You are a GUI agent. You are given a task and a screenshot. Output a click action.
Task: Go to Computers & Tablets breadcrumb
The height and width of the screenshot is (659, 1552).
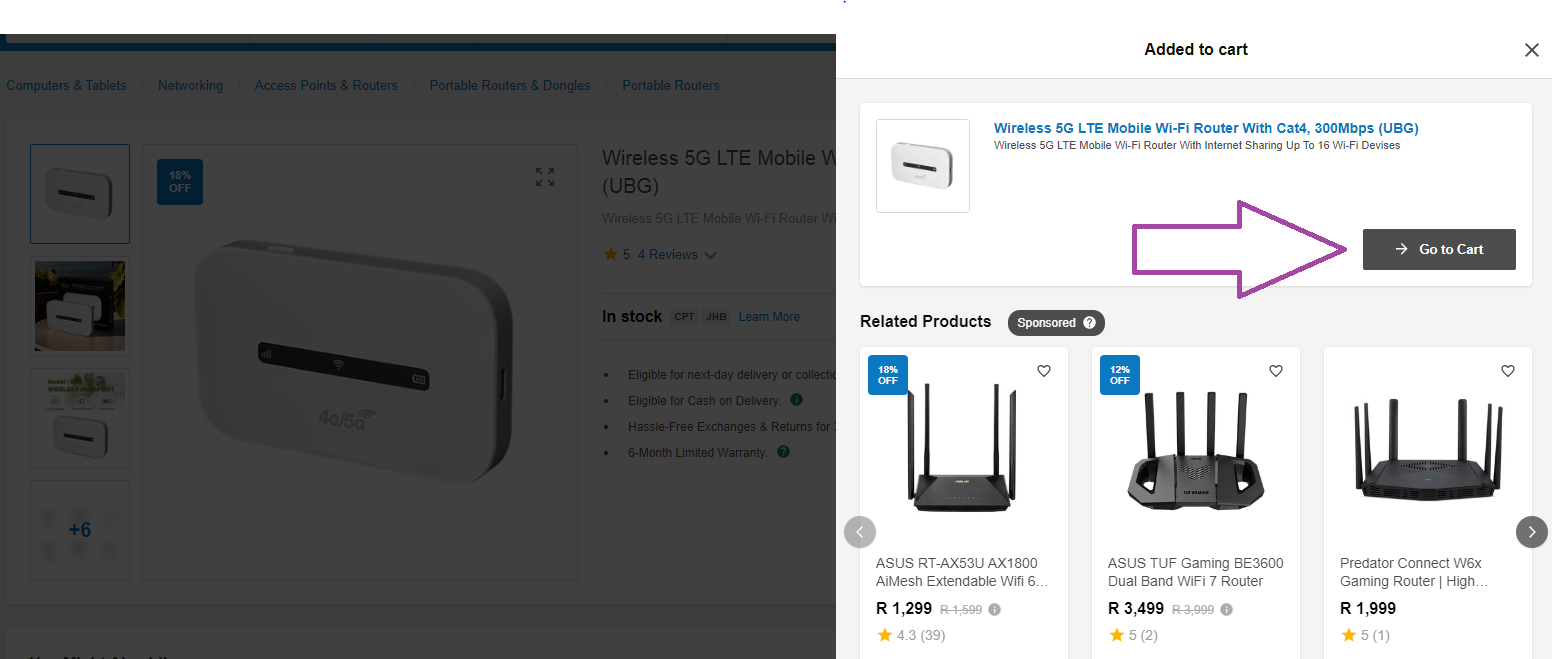pos(66,86)
